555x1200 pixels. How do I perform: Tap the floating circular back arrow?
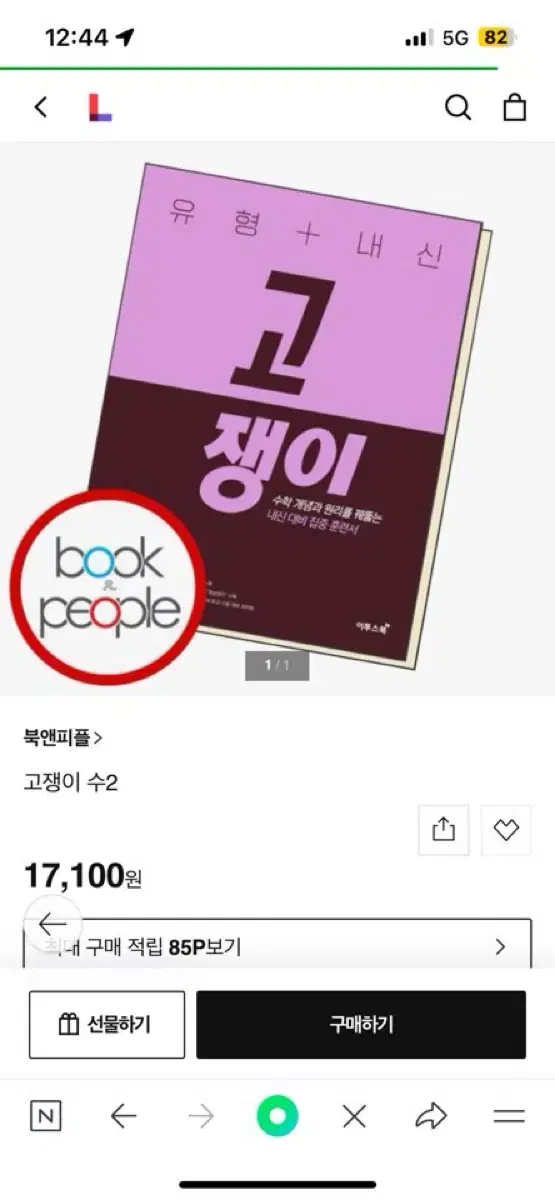click(x=52, y=924)
